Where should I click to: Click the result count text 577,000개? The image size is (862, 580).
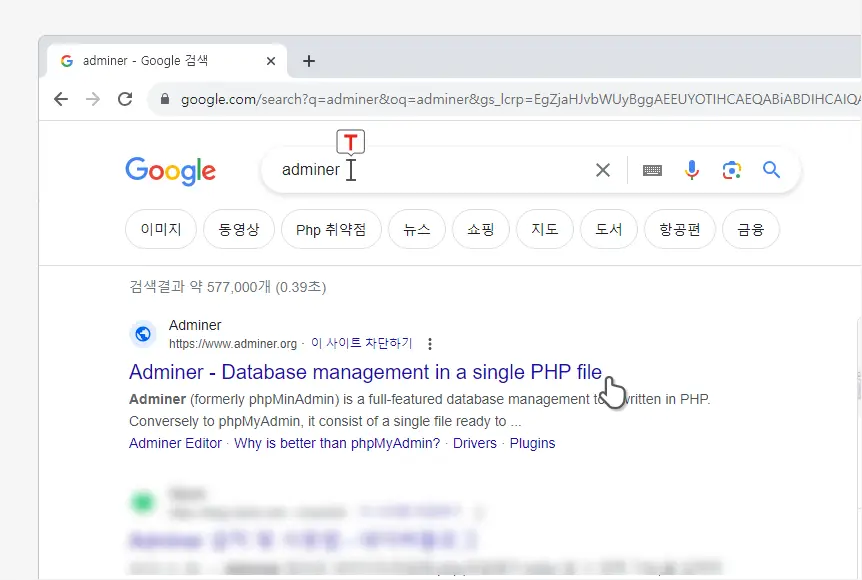tap(239, 287)
